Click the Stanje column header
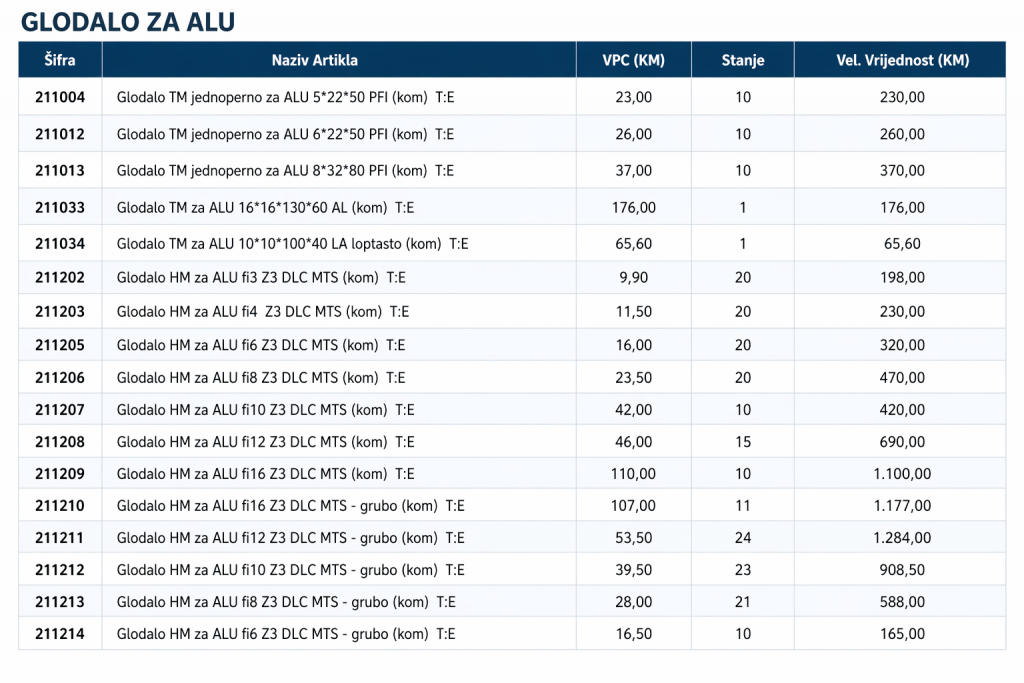The image size is (1024, 683). (742, 60)
